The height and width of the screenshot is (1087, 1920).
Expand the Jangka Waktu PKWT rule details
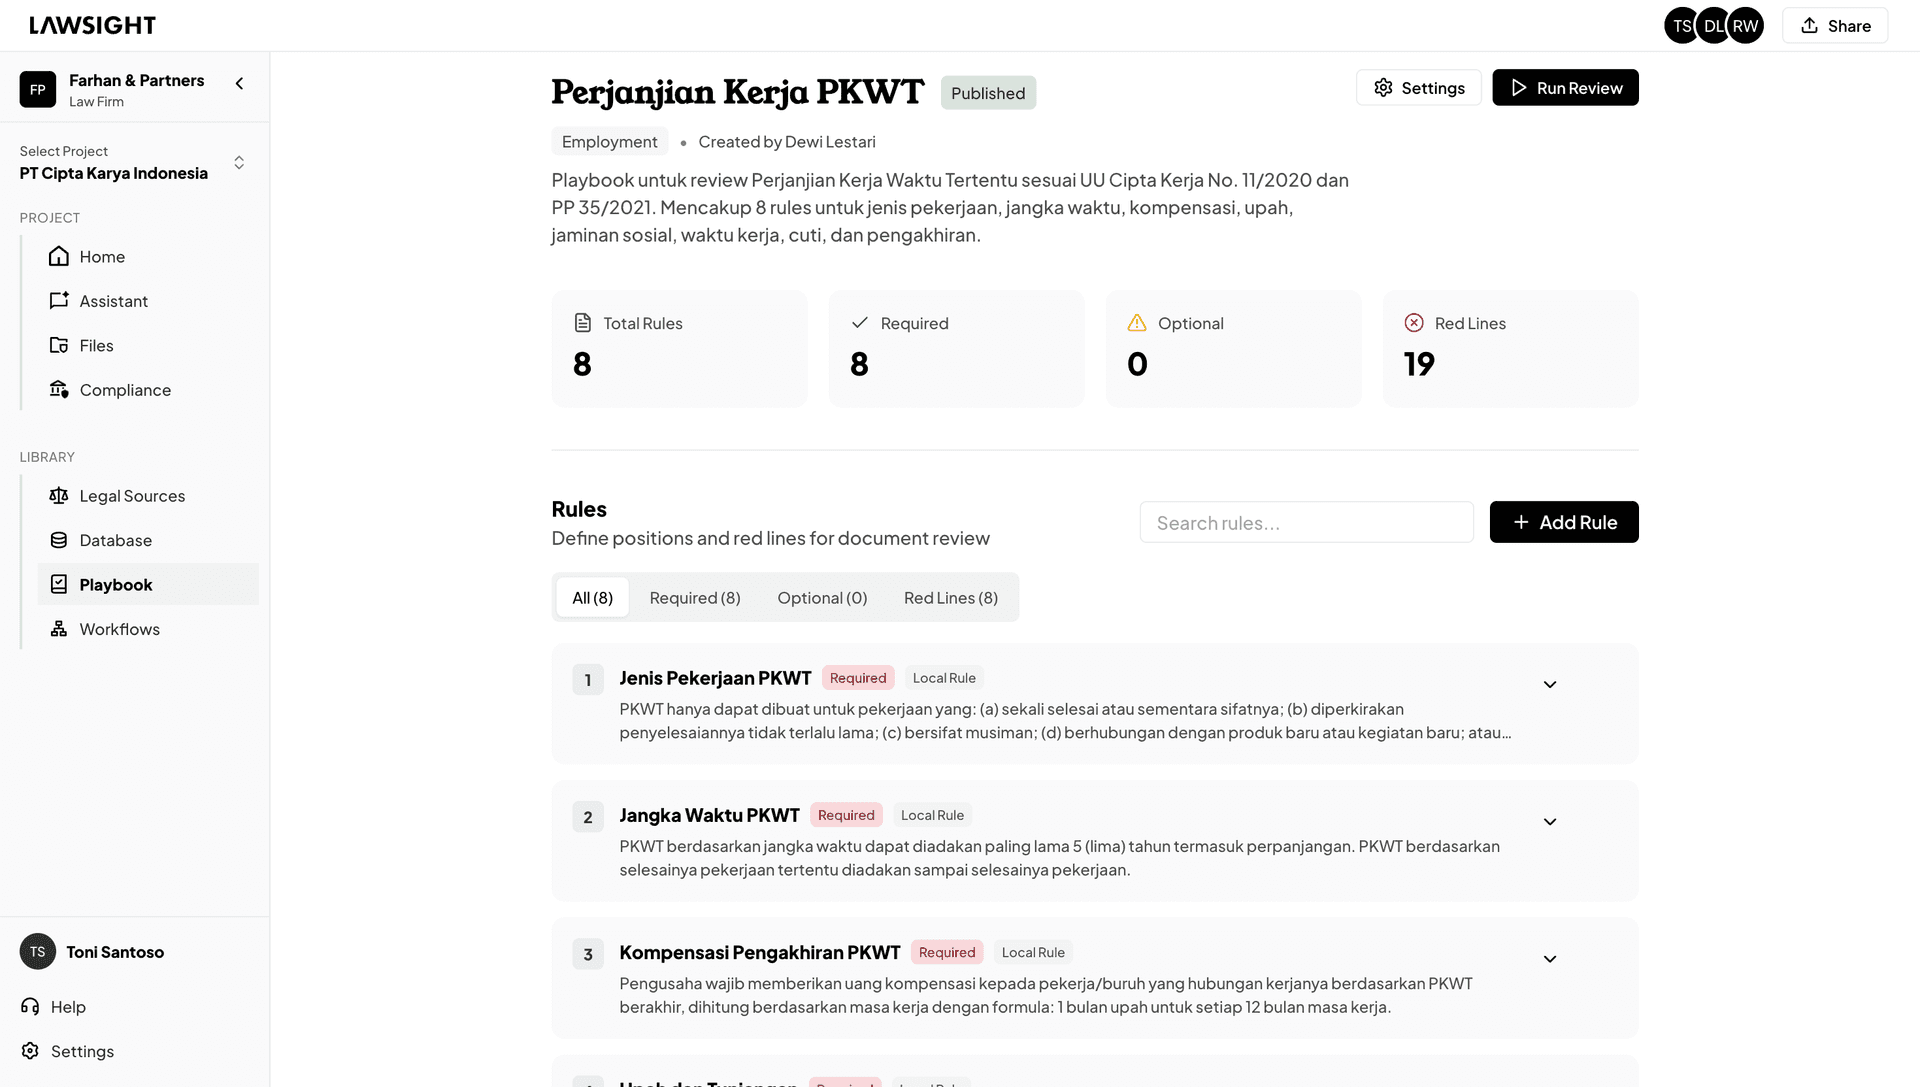(x=1549, y=821)
